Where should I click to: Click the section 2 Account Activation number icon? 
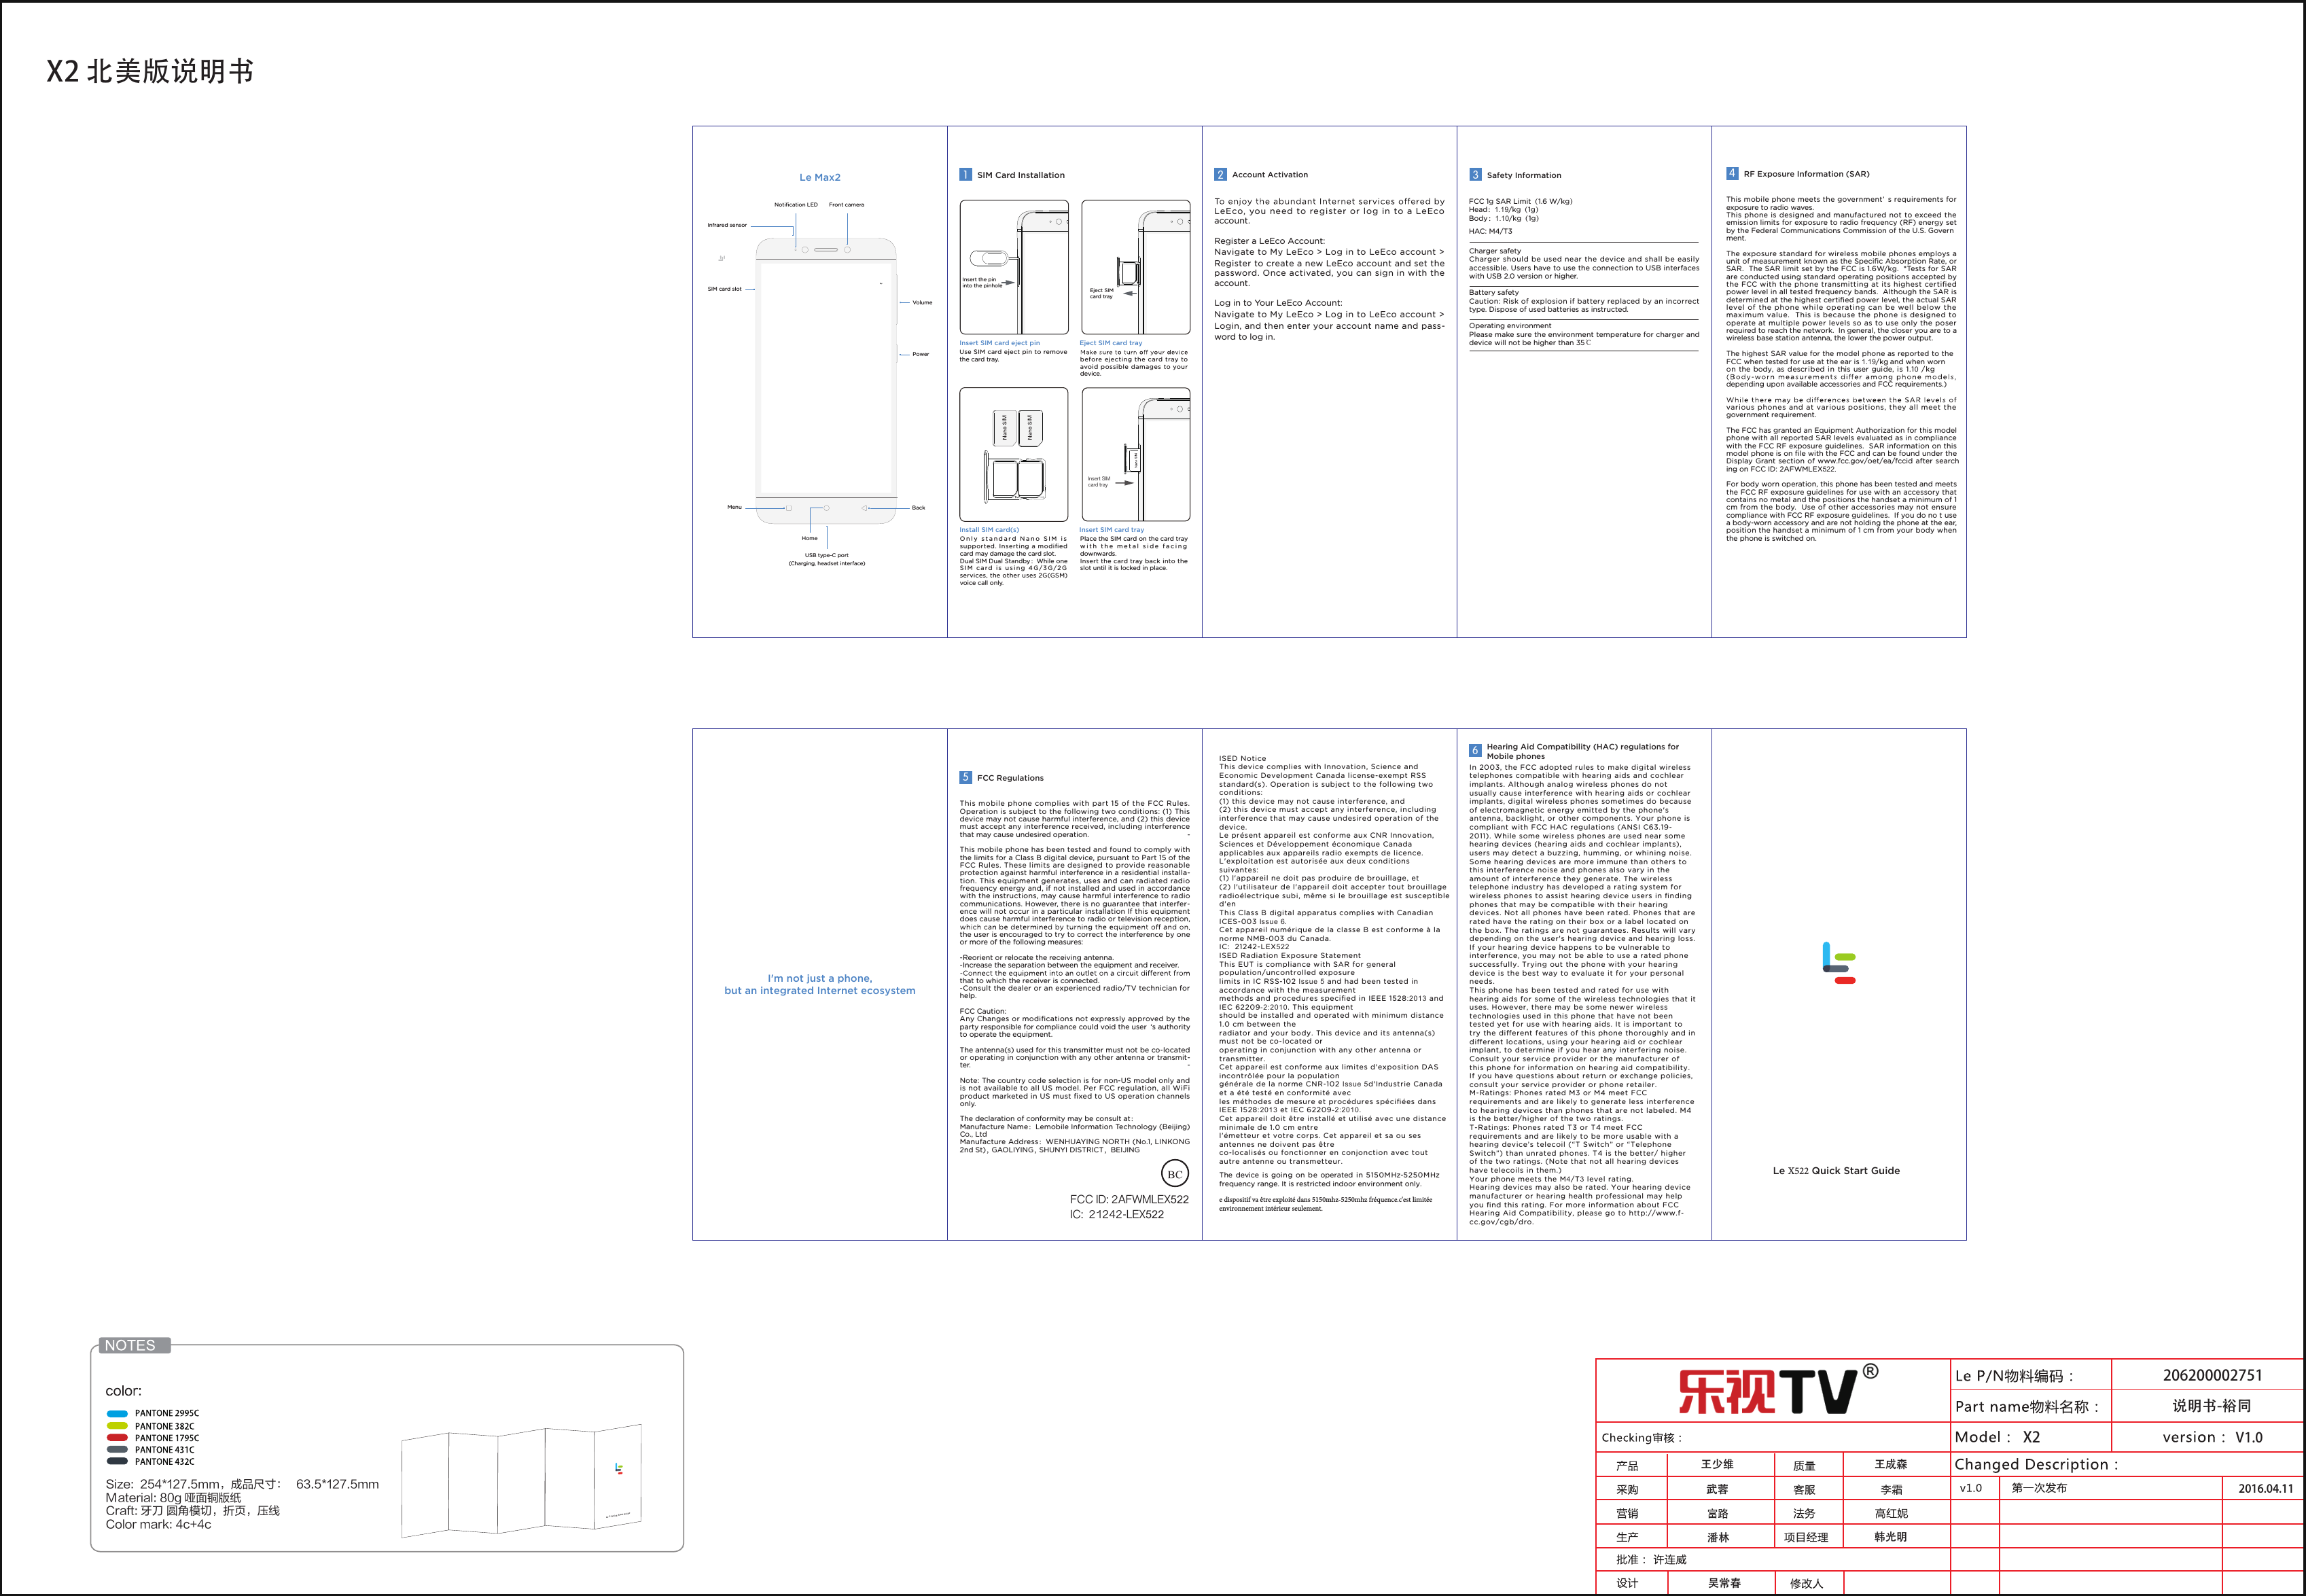1220,175
